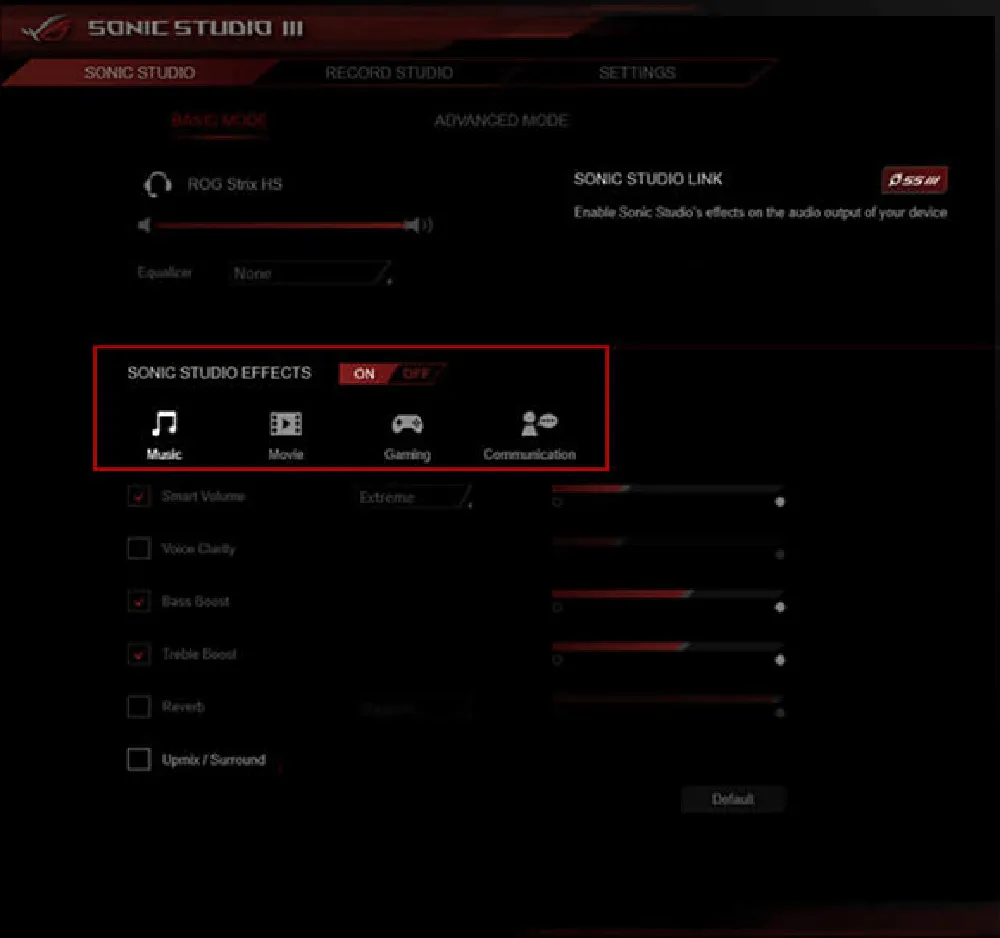The width and height of the screenshot is (1000, 938).
Task: Click the Sonic Studio Link SS III icon
Action: (914, 180)
